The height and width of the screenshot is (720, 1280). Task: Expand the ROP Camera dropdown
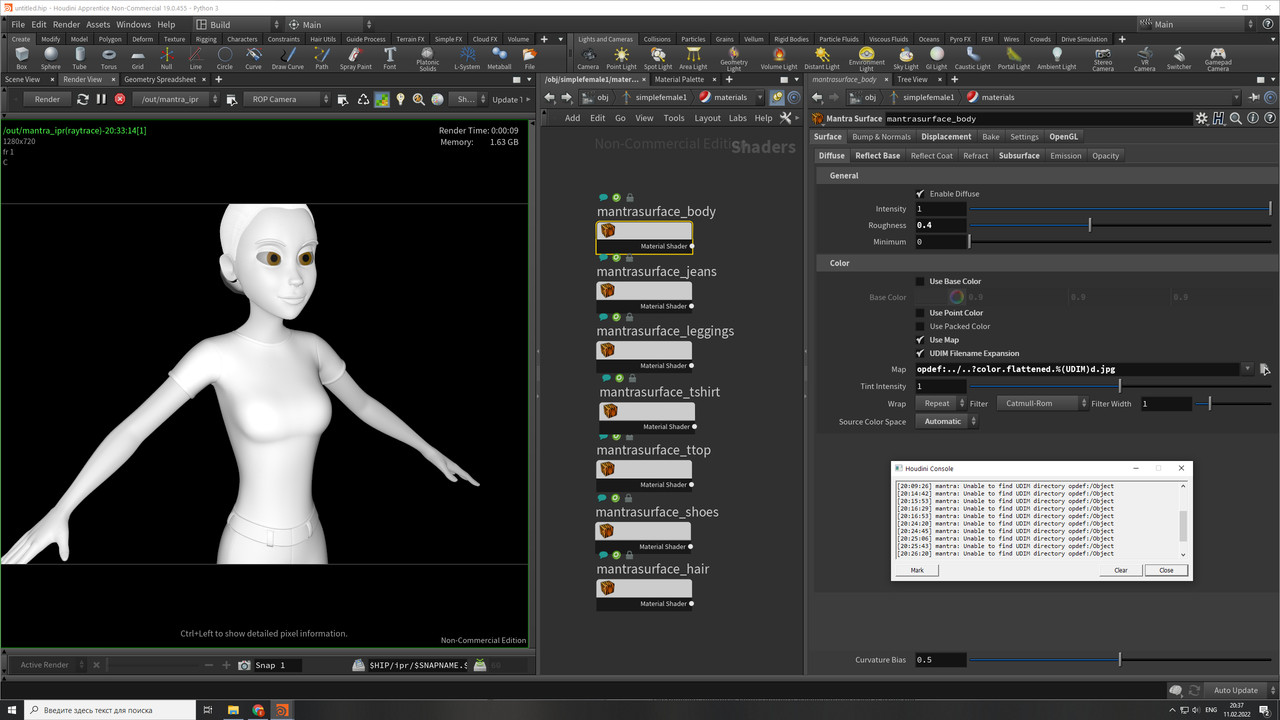click(x=287, y=99)
